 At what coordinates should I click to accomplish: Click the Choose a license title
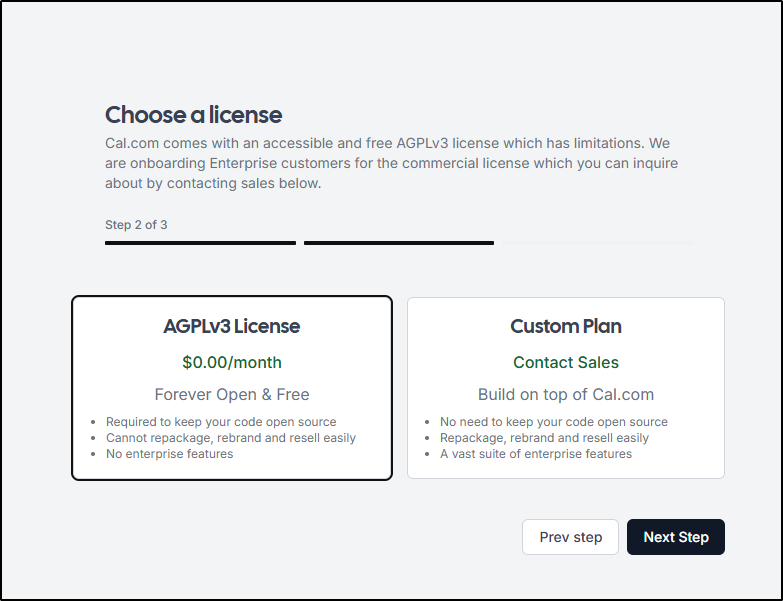tap(193, 115)
